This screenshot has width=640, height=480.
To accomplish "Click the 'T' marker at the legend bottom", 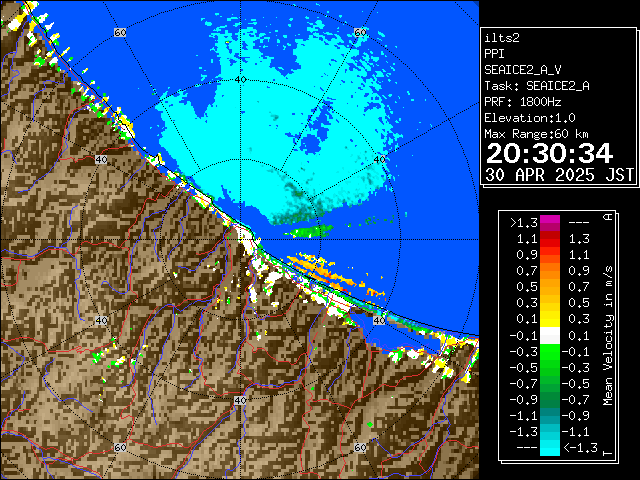I will point(608,453).
